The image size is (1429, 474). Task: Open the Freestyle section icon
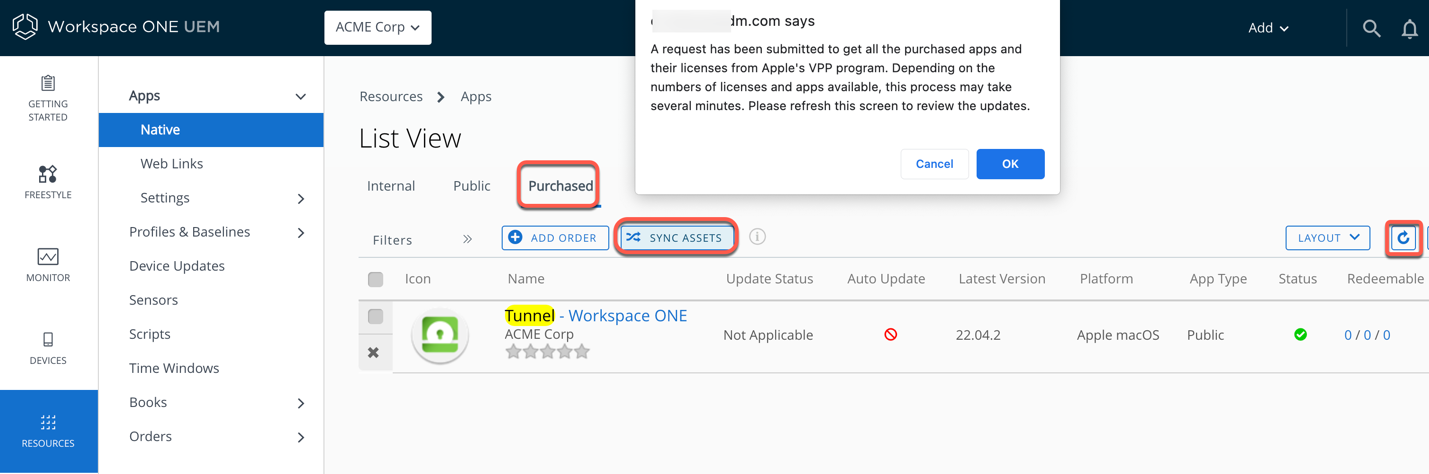pyautogui.click(x=48, y=182)
